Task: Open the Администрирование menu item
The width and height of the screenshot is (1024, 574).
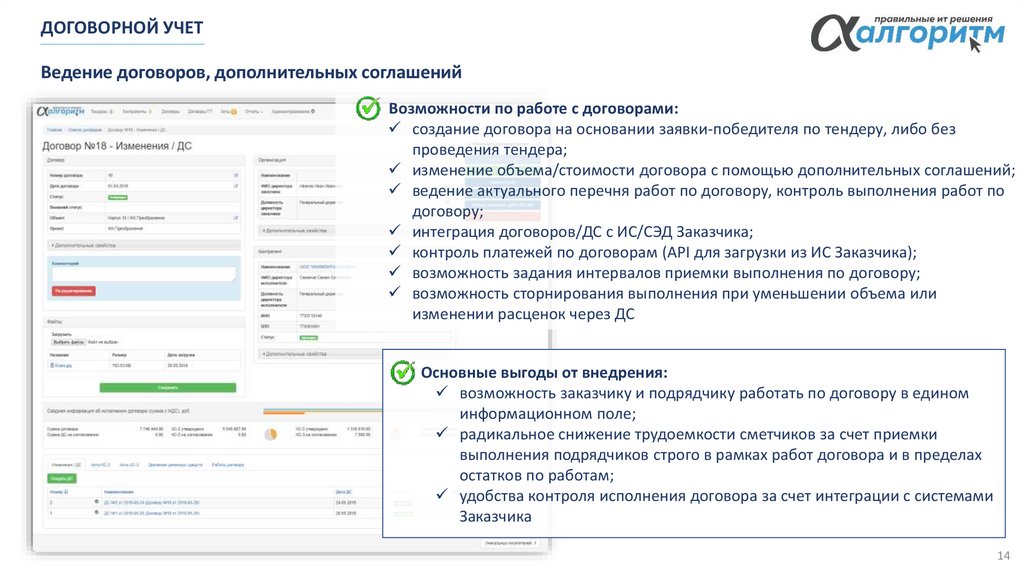Action: coord(293,112)
